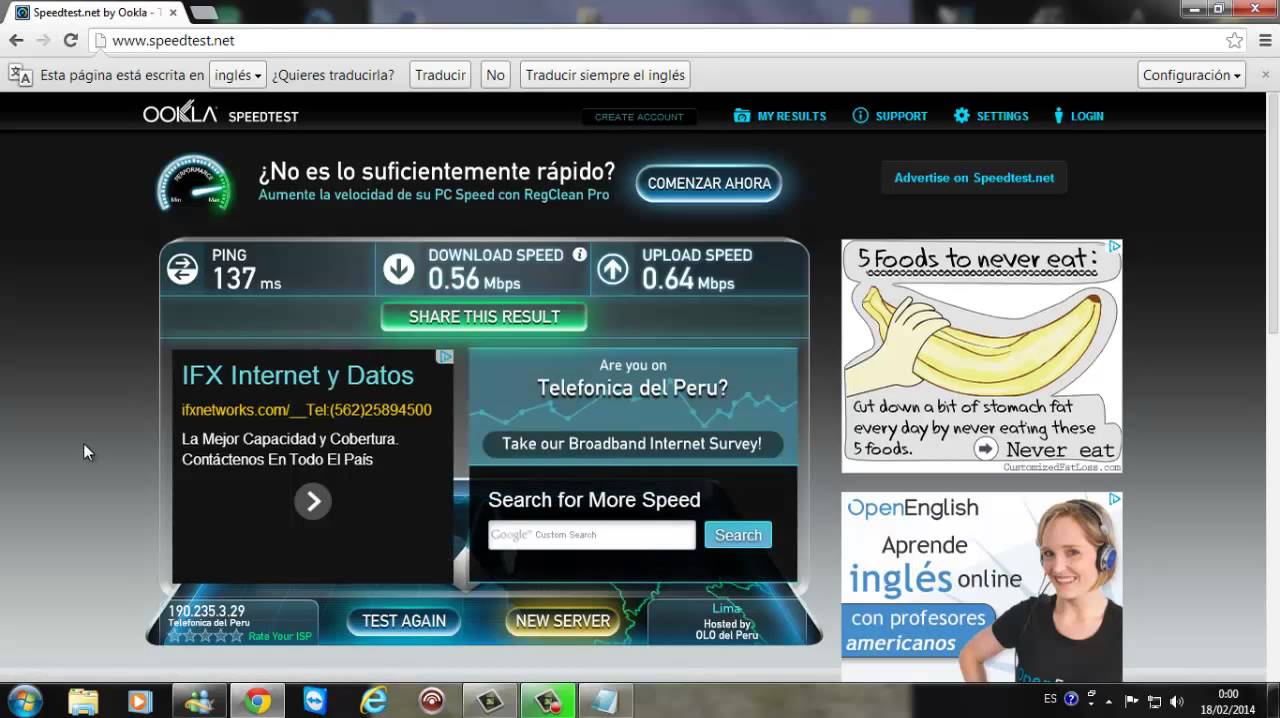Click the IFX Internet y Datos ad title
This screenshot has width=1280, height=718.
[x=298, y=376]
